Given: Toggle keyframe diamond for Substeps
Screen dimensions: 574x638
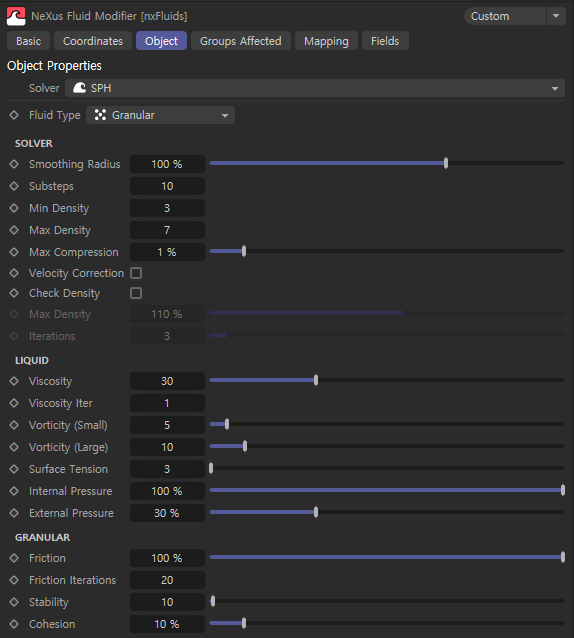Looking at the screenshot, I should pos(14,186).
